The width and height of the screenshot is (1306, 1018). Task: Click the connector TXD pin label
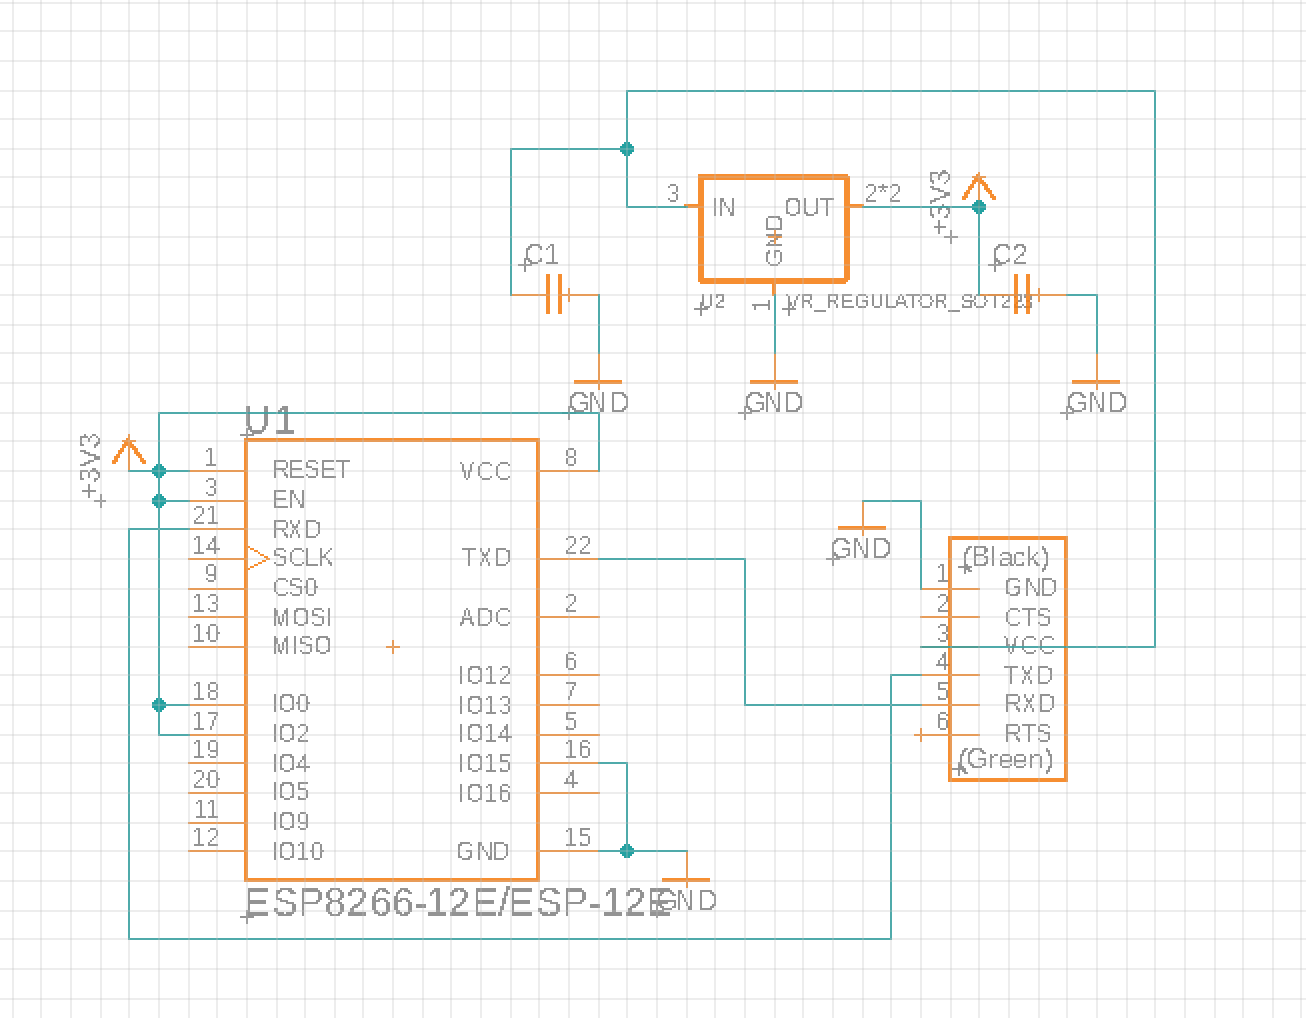(x=1029, y=675)
